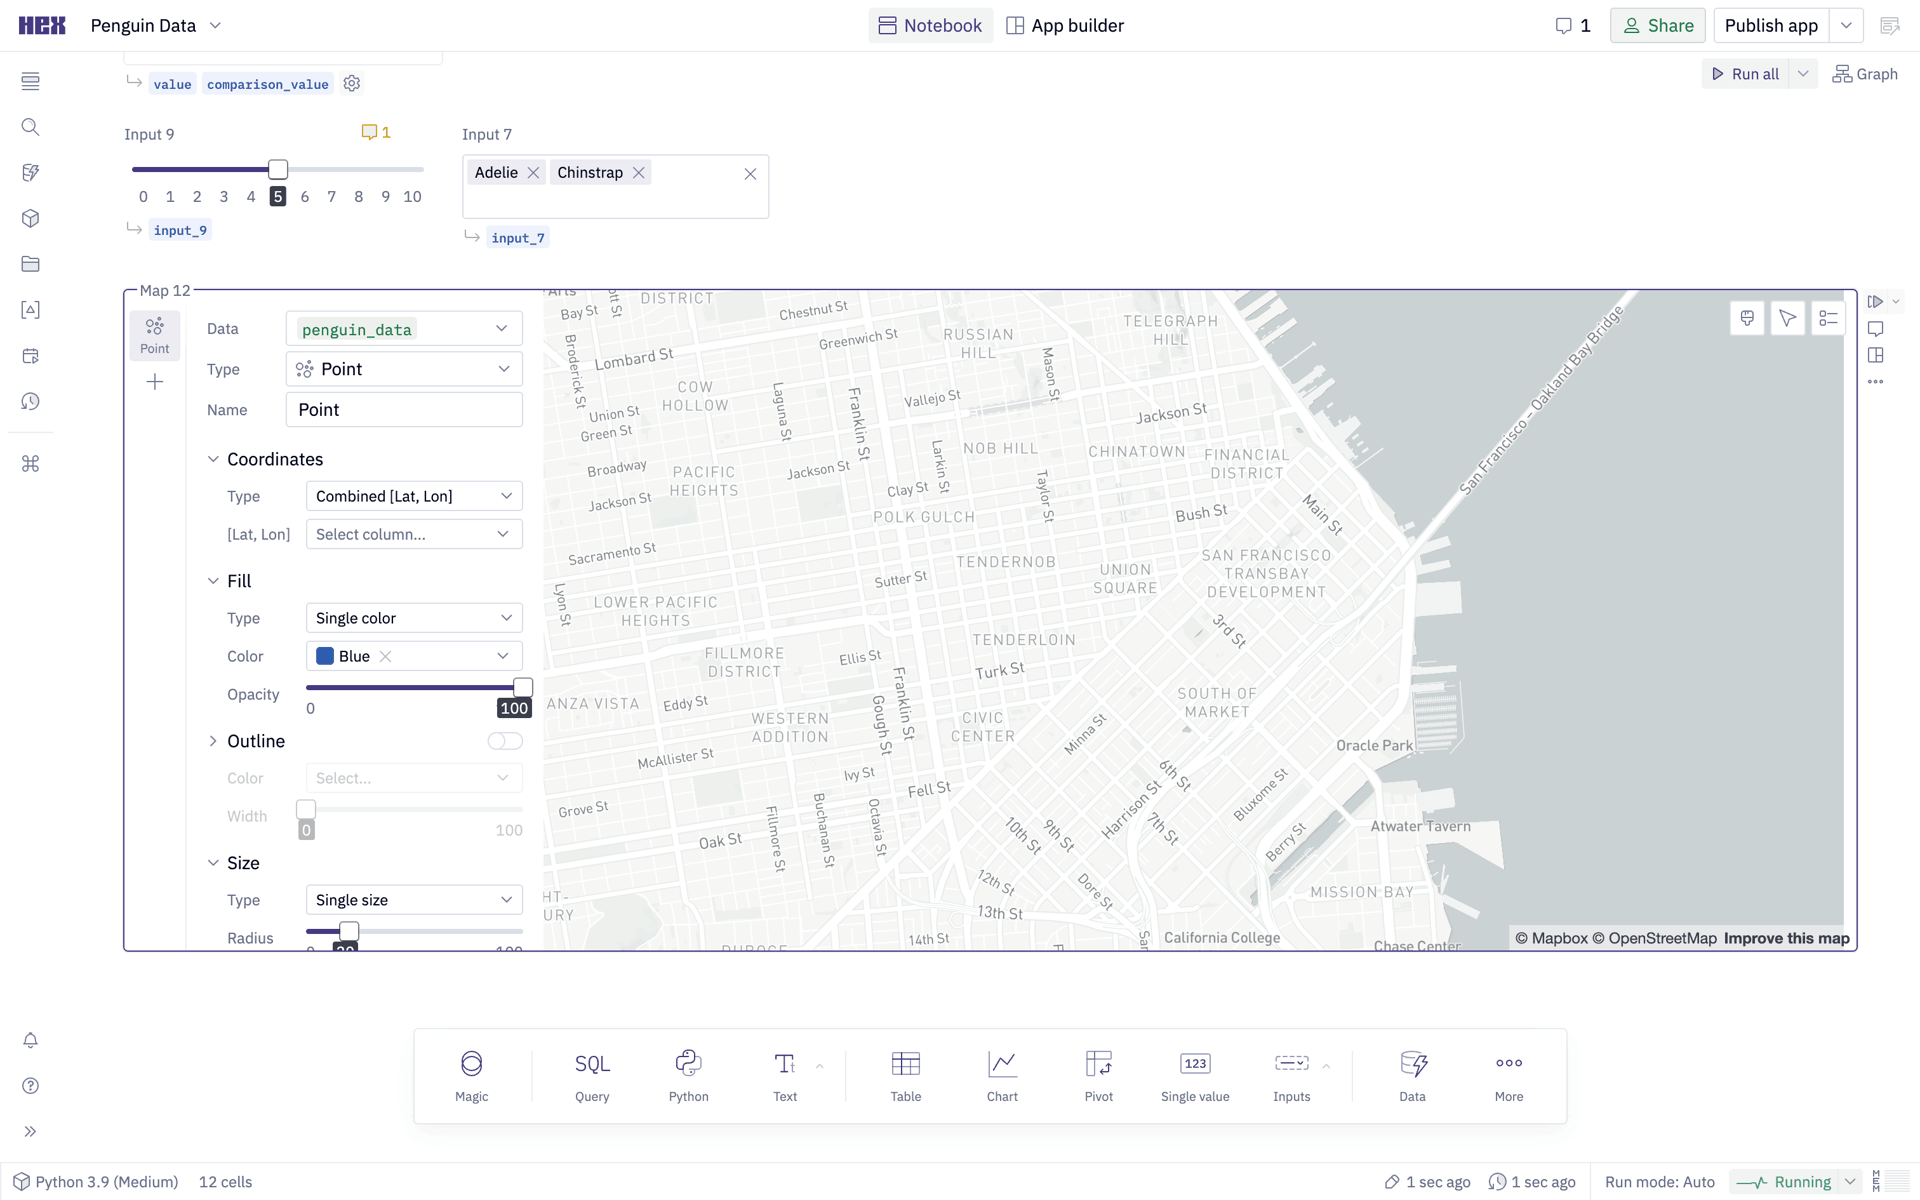This screenshot has height=1200, width=1920.
Task: Open the outline panel icon in left sidebar
Action: [30, 81]
